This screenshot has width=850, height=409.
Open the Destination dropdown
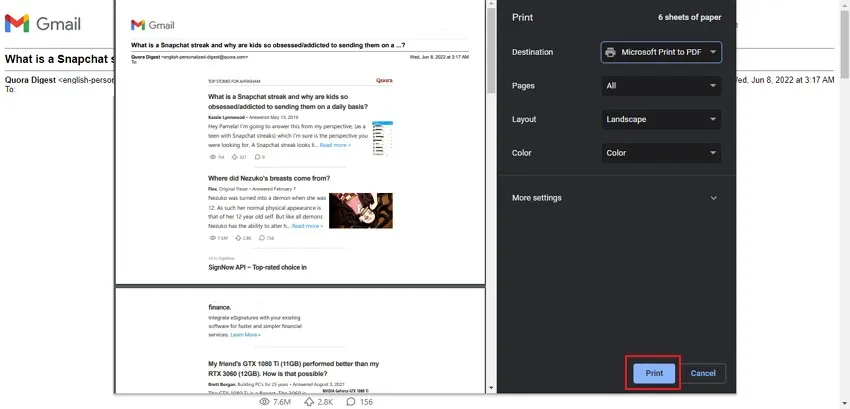click(660, 52)
